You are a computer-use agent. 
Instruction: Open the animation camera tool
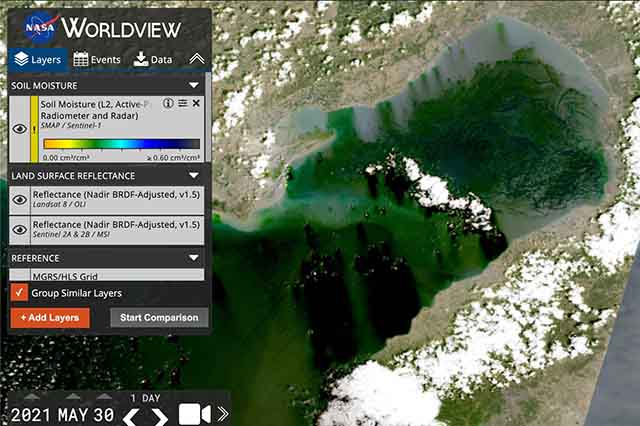(195, 414)
